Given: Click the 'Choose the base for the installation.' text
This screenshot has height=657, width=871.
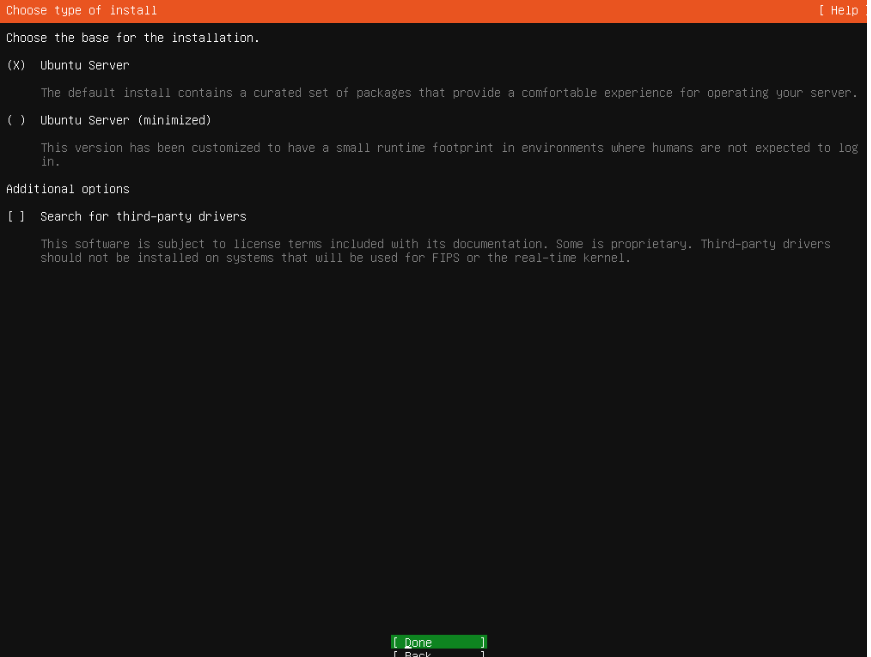Looking at the screenshot, I should [133, 38].
